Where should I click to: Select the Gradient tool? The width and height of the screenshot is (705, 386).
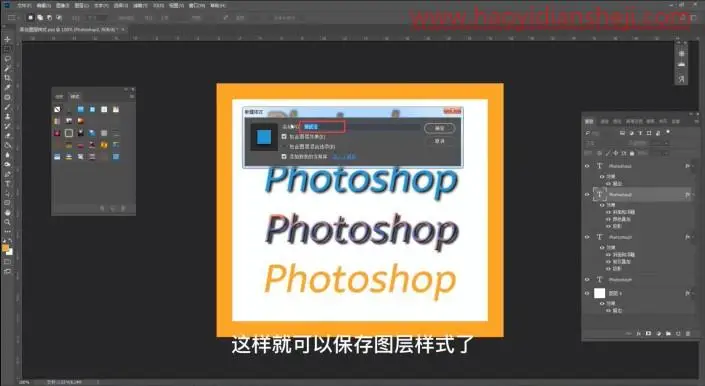pyautogui.click(x=7, y=145)
